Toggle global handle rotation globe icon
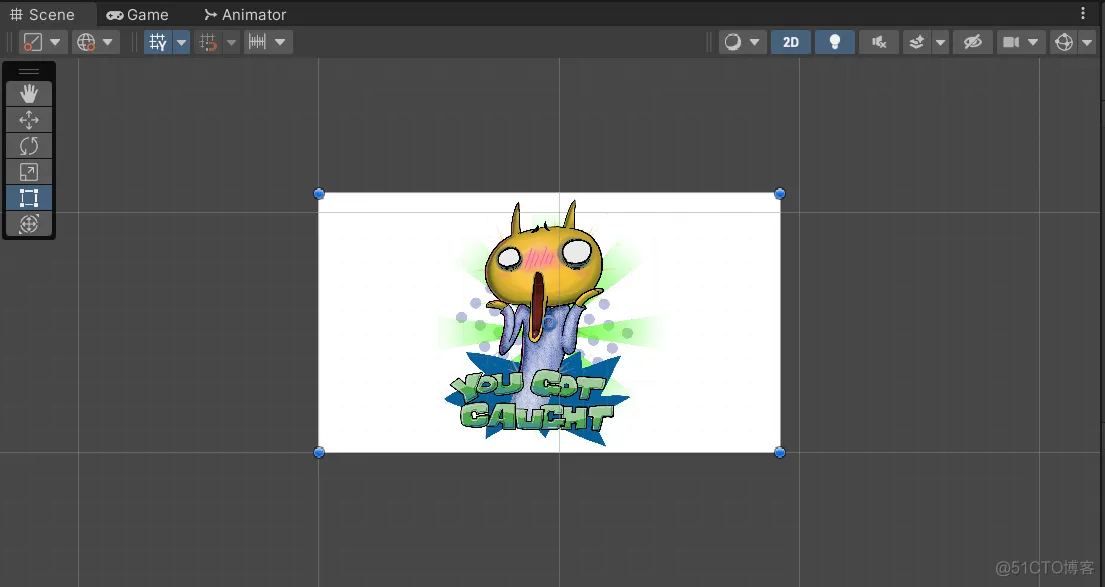The image size is (1105, 587). (x=86, y=42)
